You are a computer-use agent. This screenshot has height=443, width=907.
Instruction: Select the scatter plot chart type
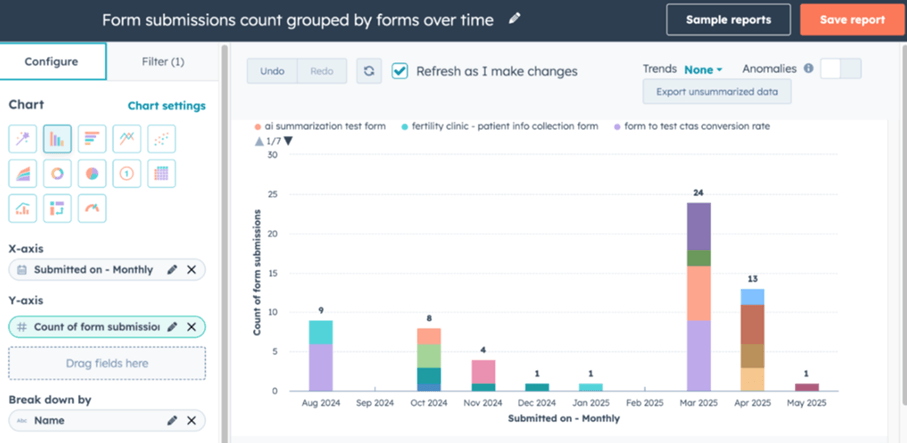click(x=161, y=139)
